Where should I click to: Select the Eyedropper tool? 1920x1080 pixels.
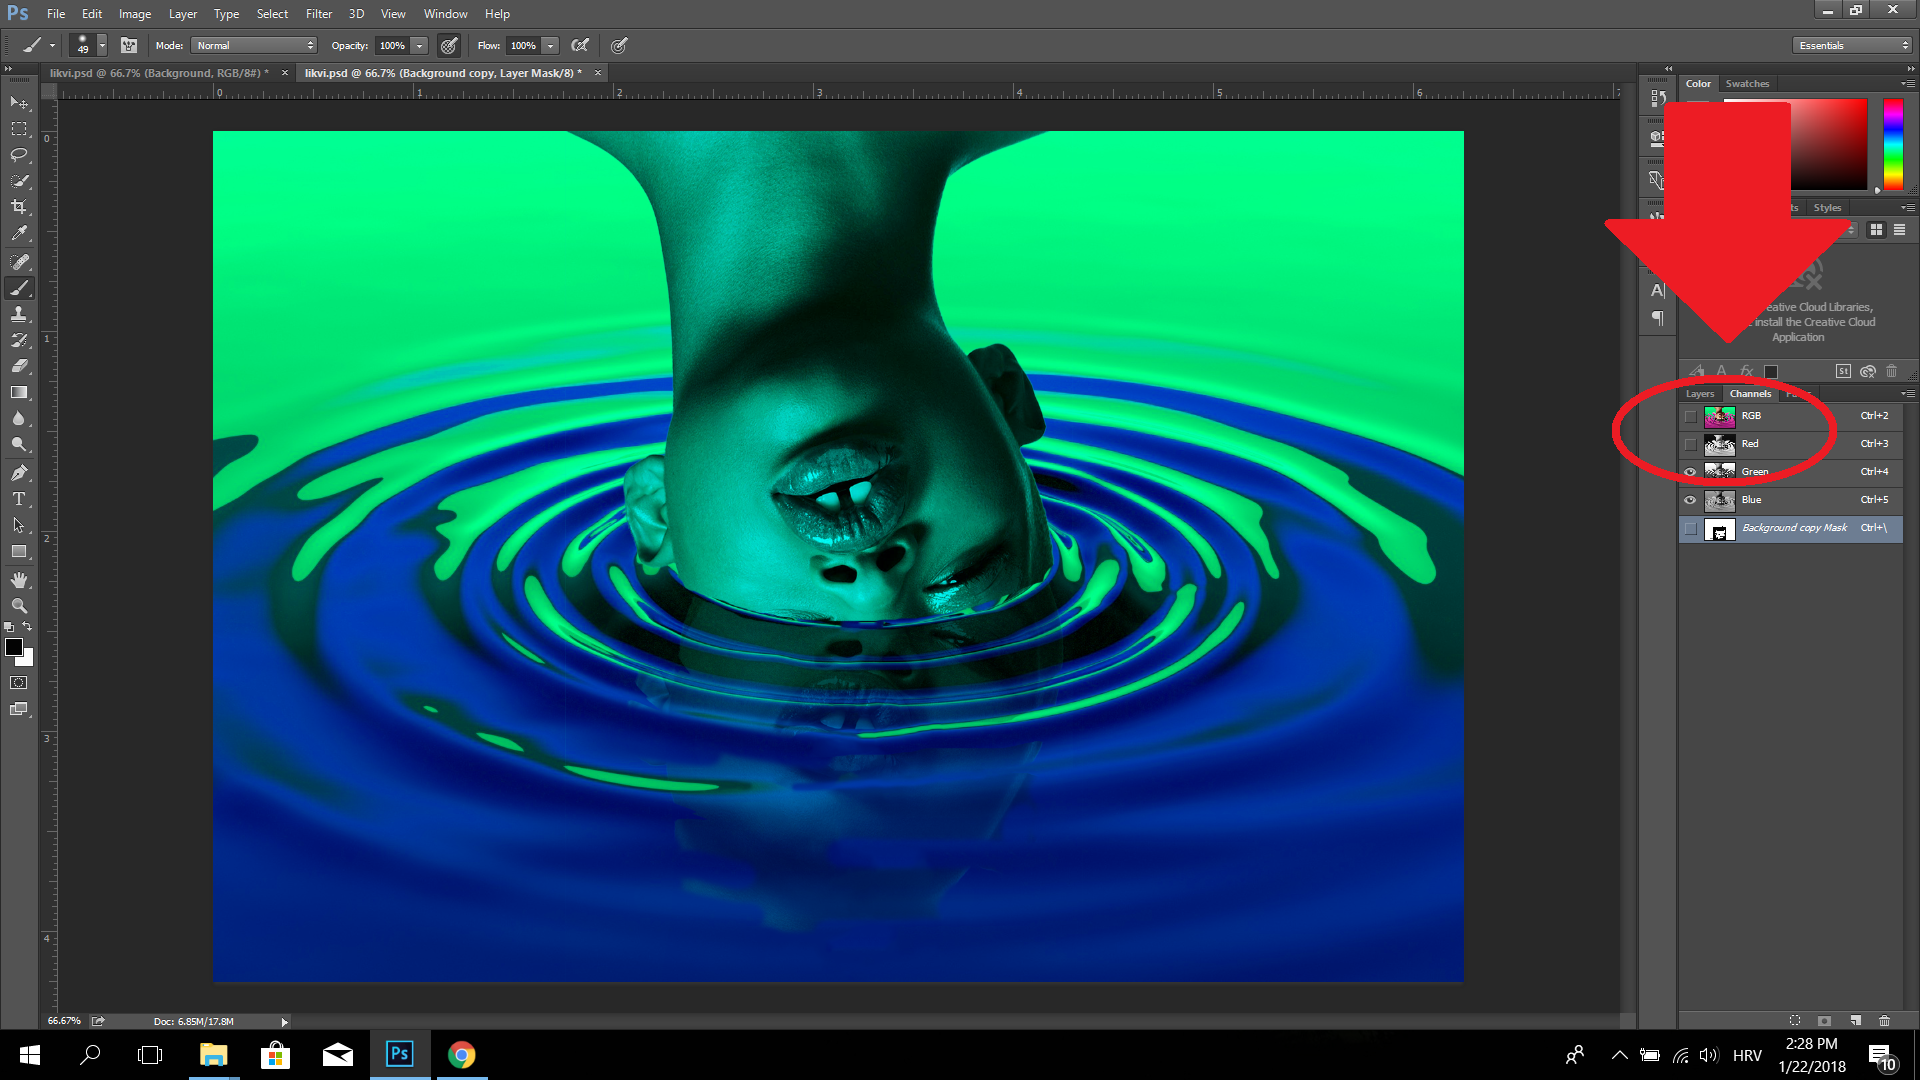click(x=19, y=233)
